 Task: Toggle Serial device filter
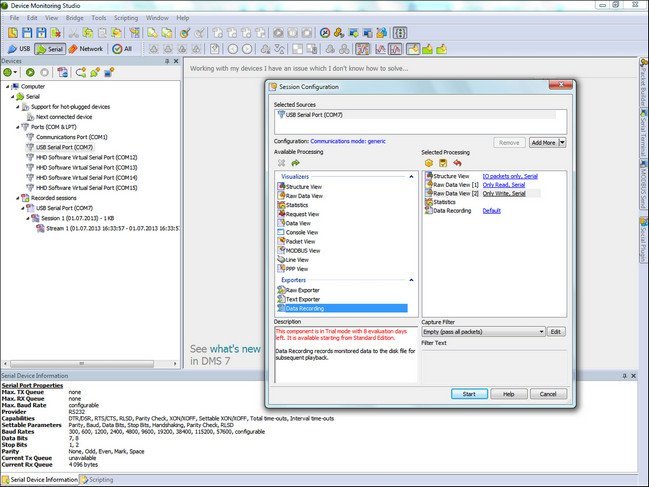coord(49,49)
